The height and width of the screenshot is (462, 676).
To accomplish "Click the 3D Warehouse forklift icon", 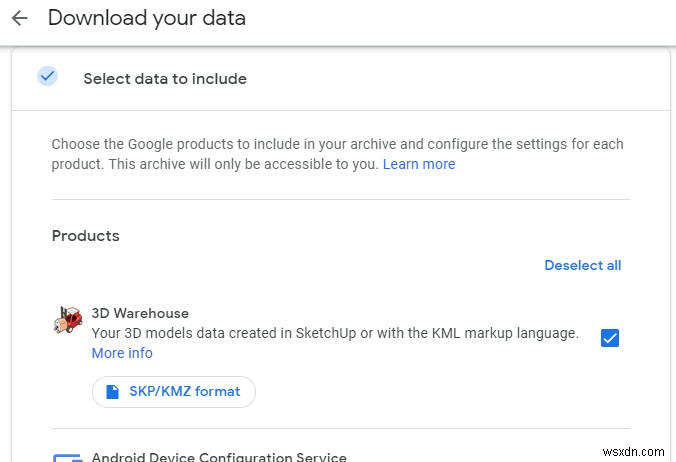I will 68,320.
